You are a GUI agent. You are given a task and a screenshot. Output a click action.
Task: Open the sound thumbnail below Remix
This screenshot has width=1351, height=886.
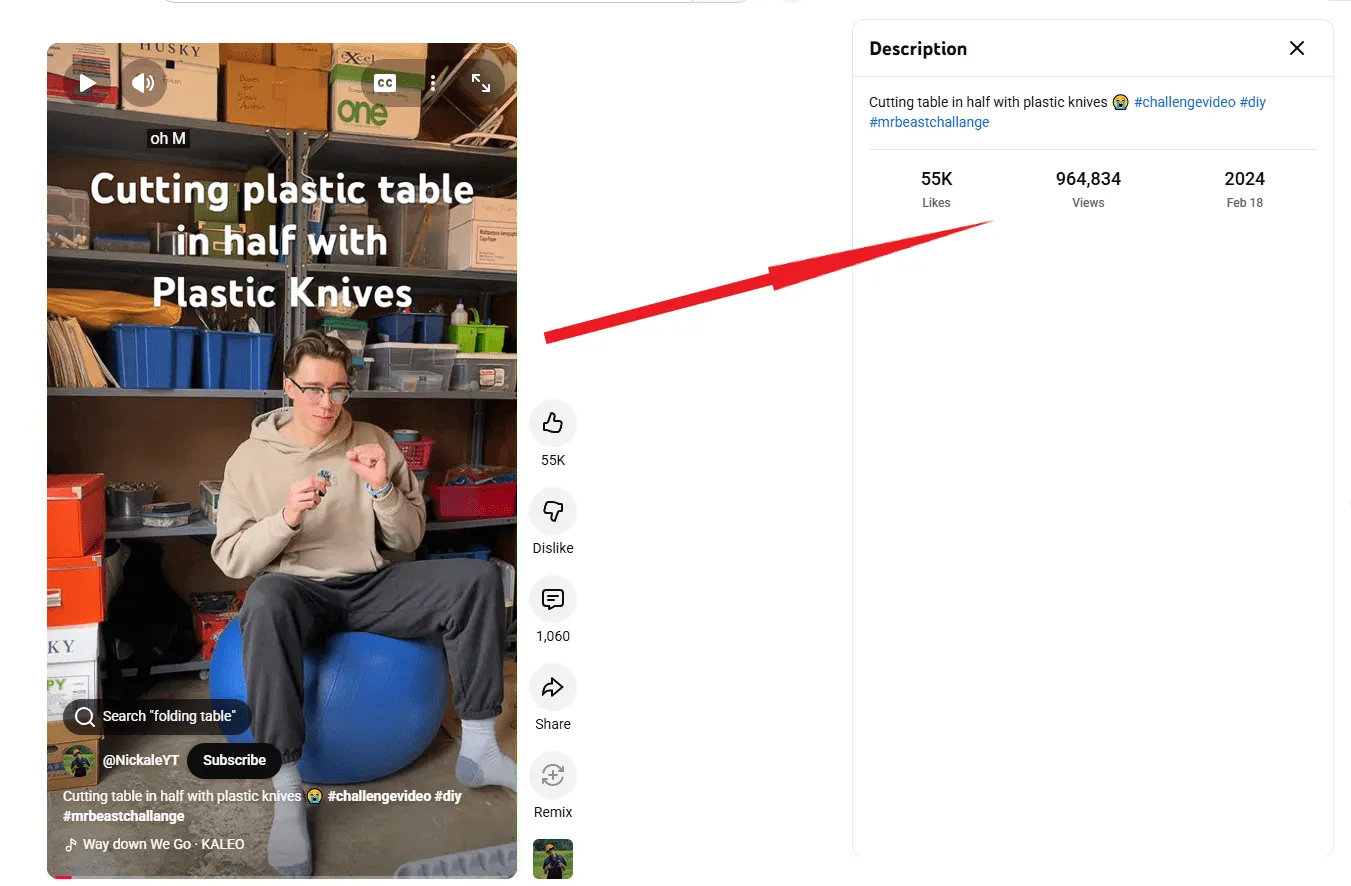click(x=553, y=859)
